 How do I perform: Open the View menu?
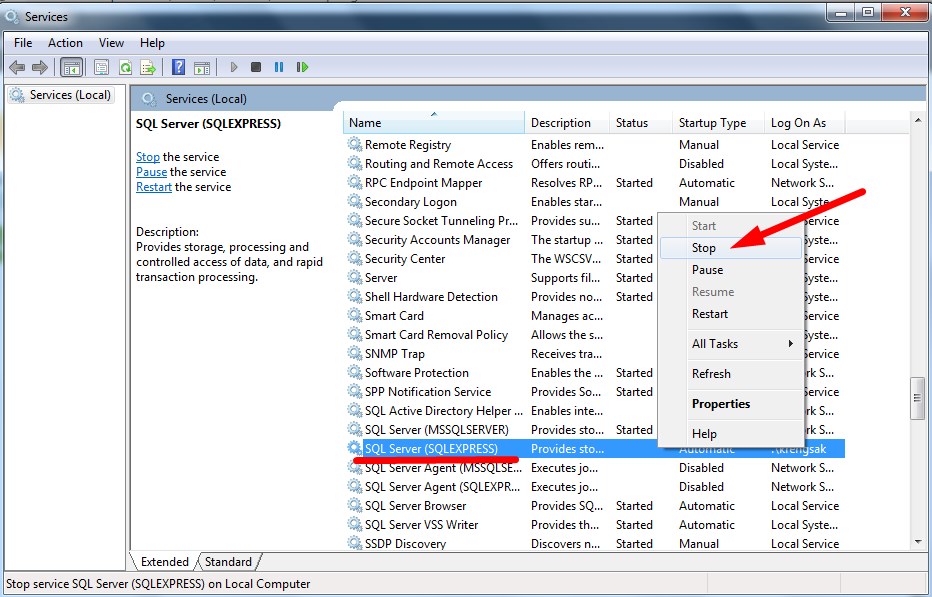tap(111, 43)
